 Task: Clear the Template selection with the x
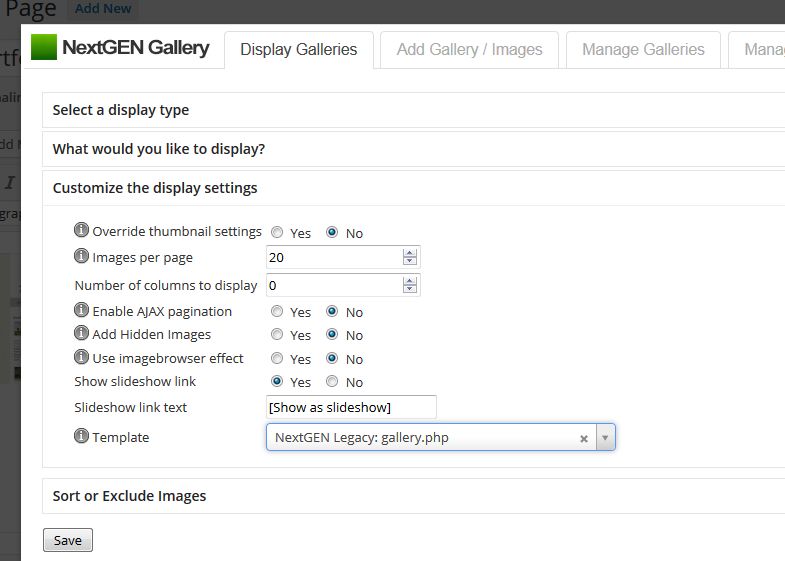click(584, 438)
